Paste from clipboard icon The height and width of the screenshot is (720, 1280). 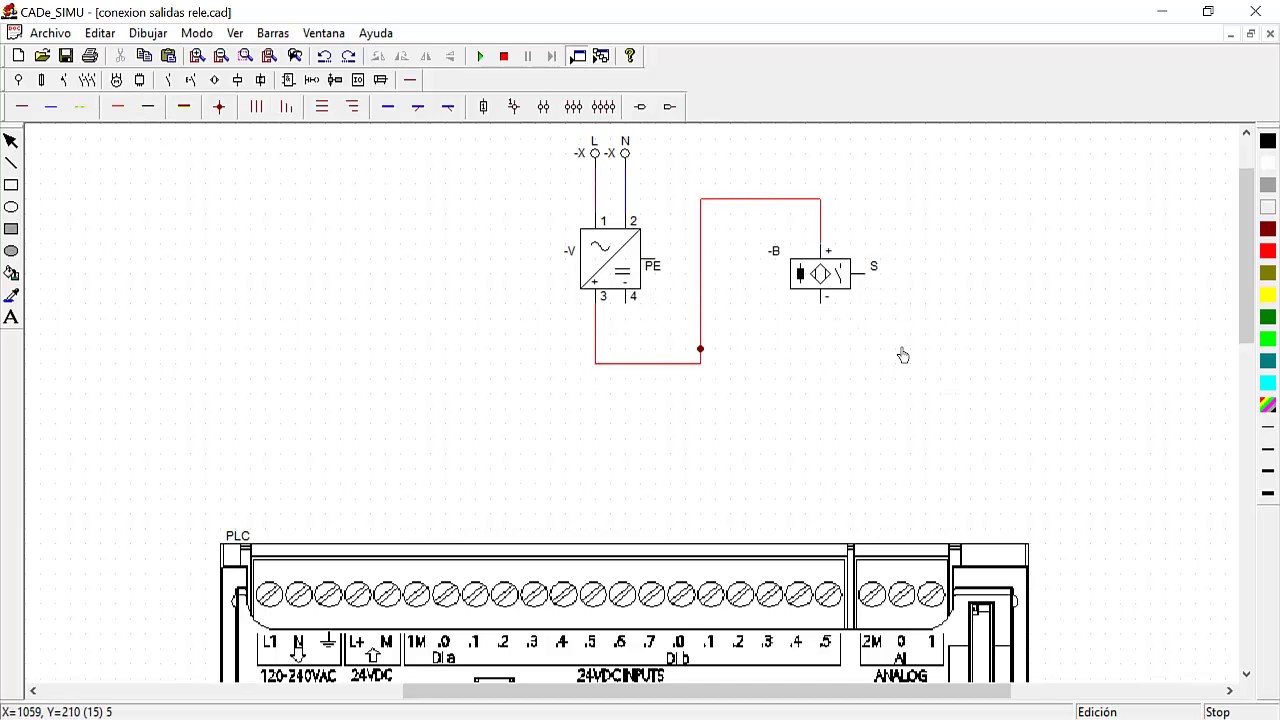168,56
